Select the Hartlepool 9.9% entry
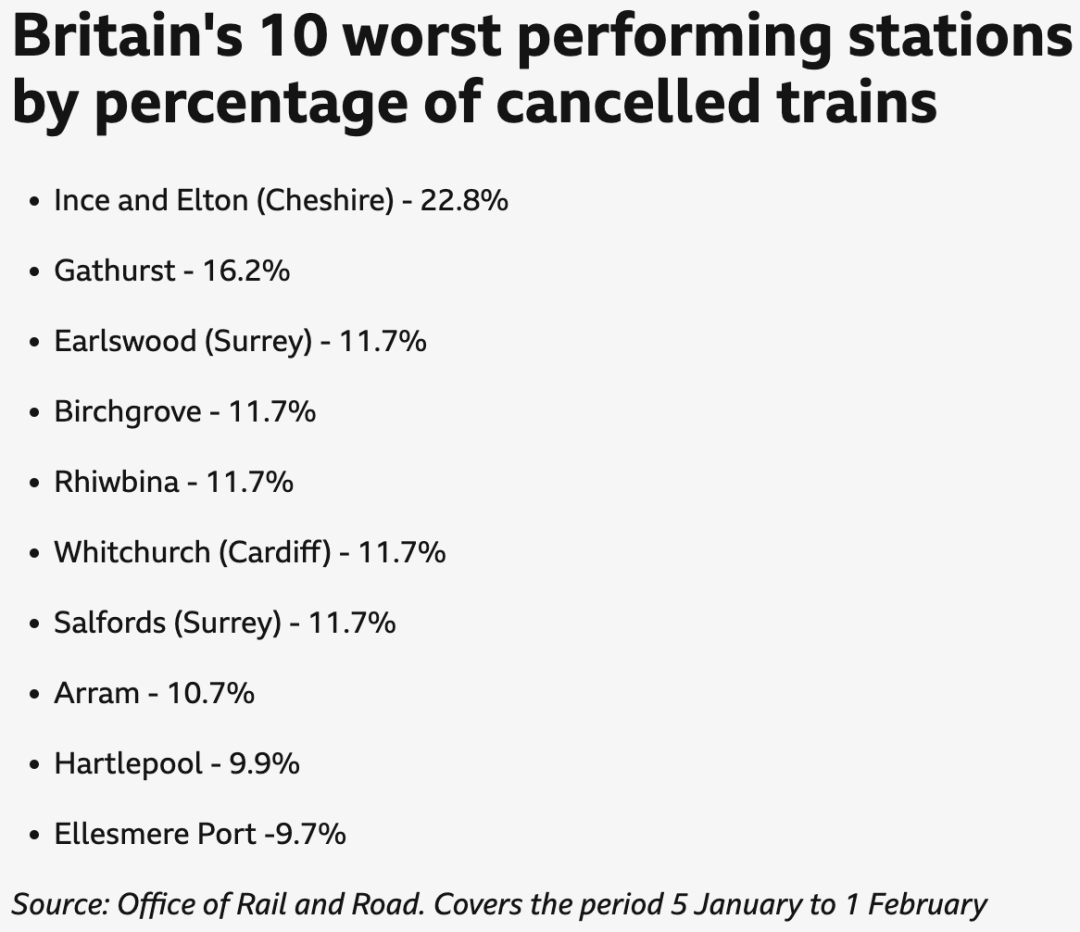The width and height of the screenshot is (1080, 932). (177, 764)
